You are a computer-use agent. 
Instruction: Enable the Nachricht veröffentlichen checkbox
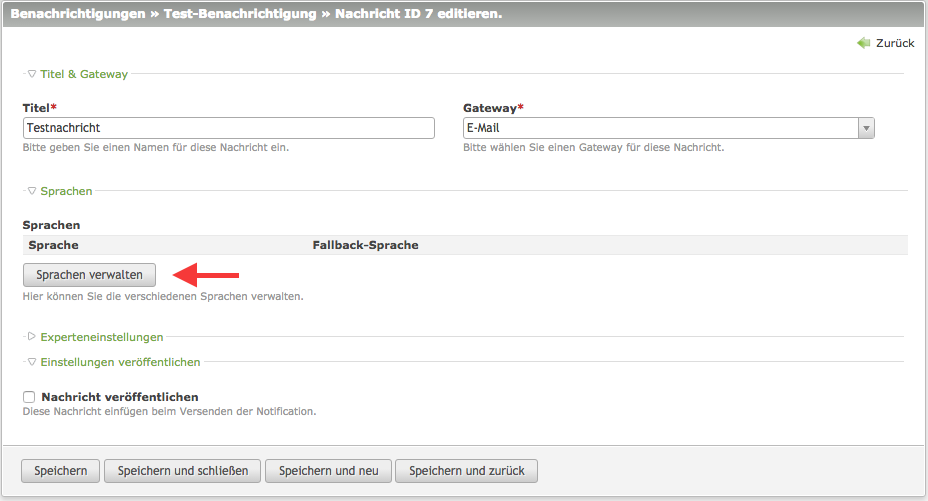(29, 397)
